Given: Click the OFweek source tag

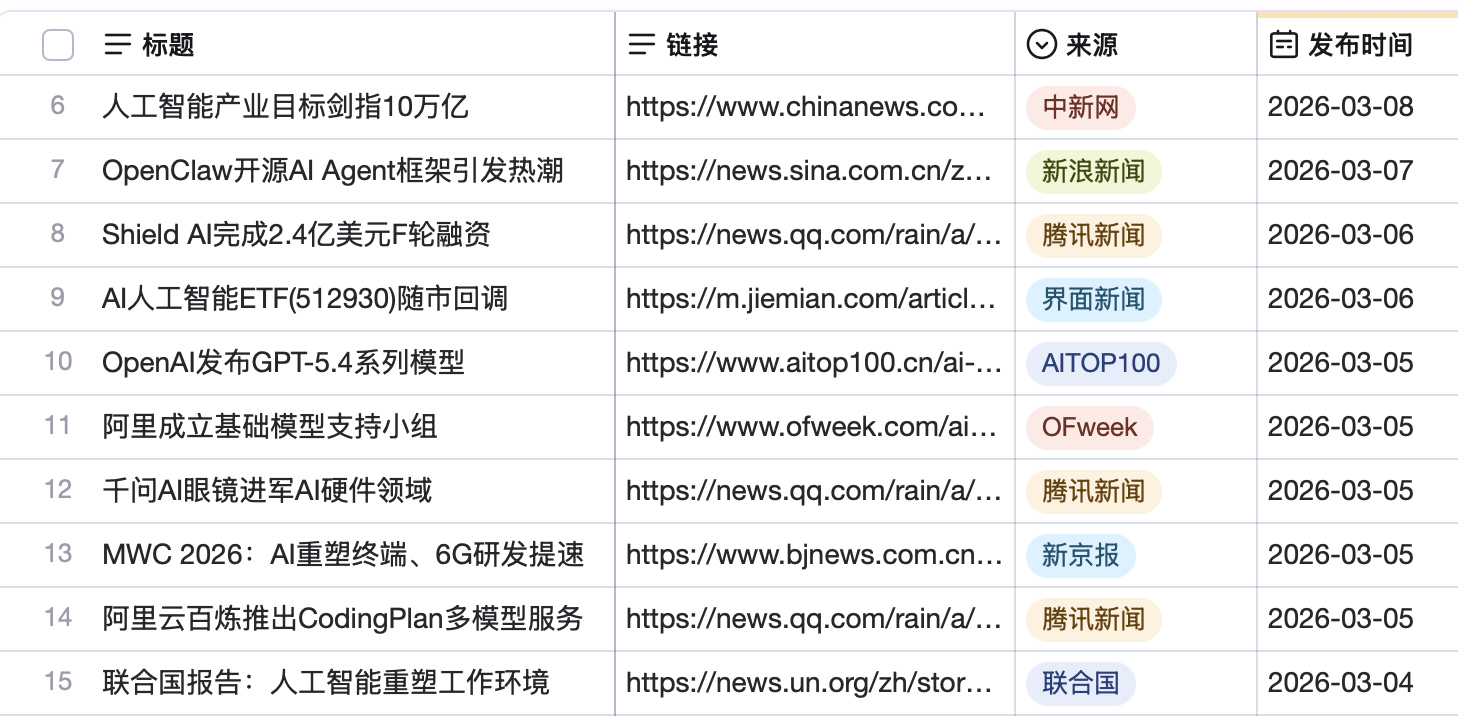Looking at the screenshot, I should click(x=1090, y=426).
